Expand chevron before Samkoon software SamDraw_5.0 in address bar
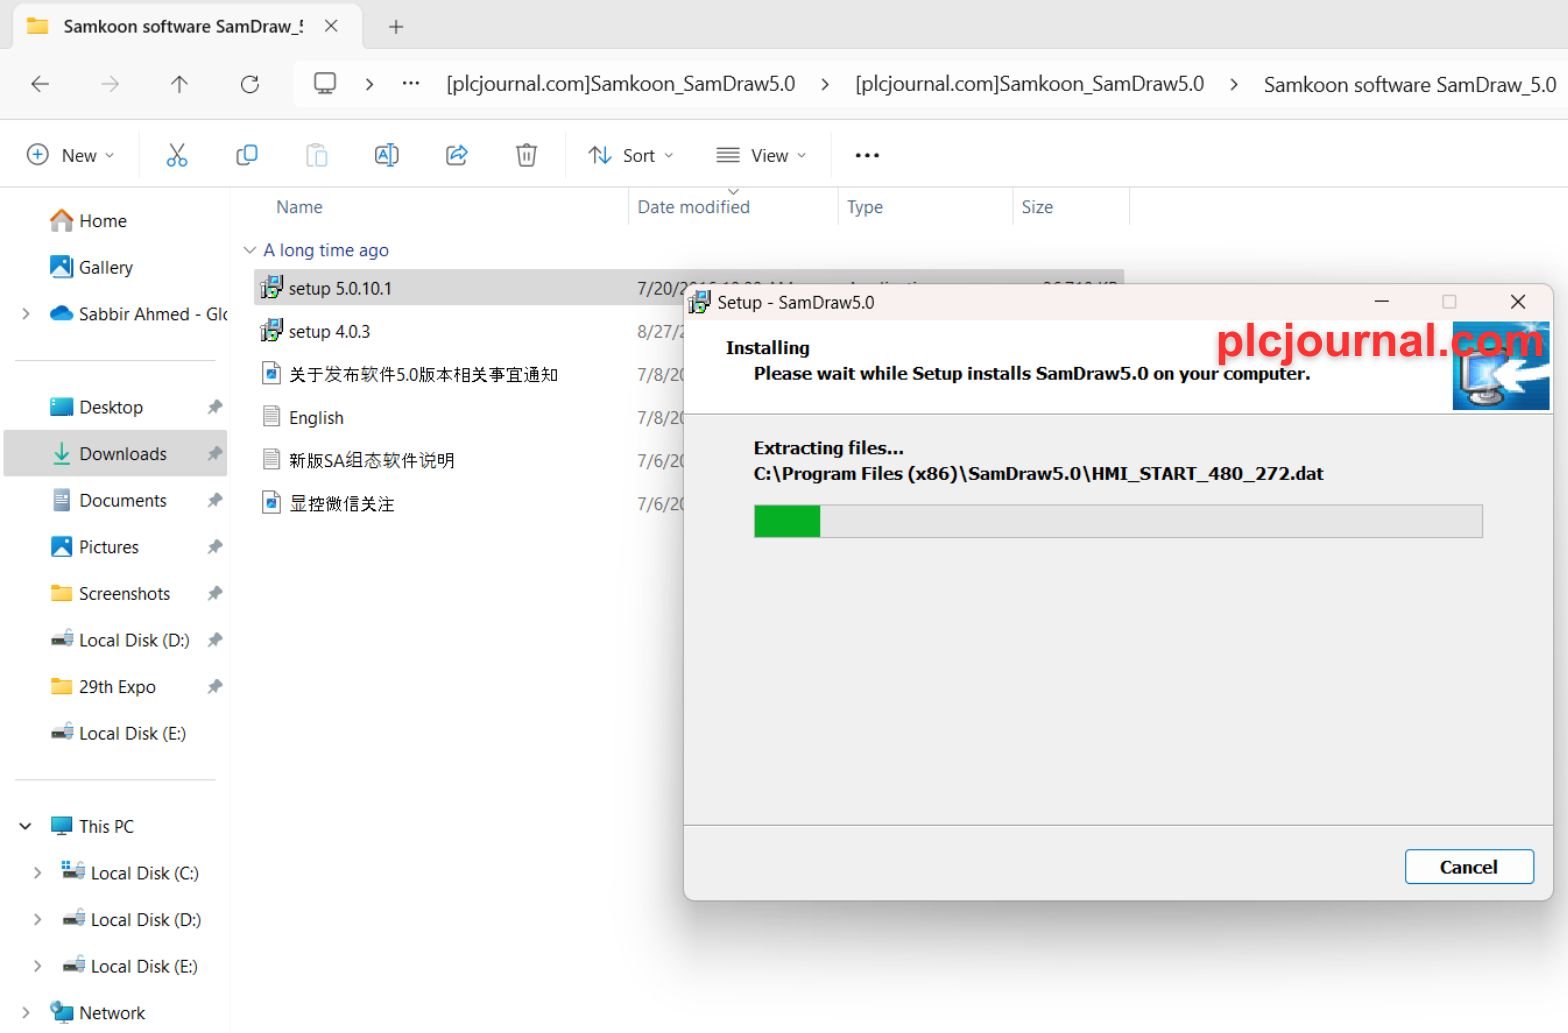This screenshot has width=1568, height=1033. 1233,84
